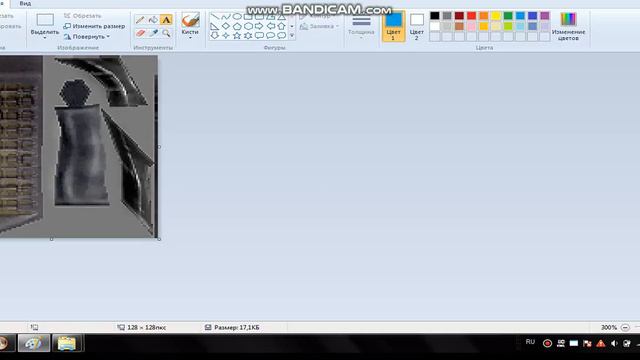Screen dimensions: 640x360
Task: Choose the Right triangle shape
Action: tap(215, 26)
